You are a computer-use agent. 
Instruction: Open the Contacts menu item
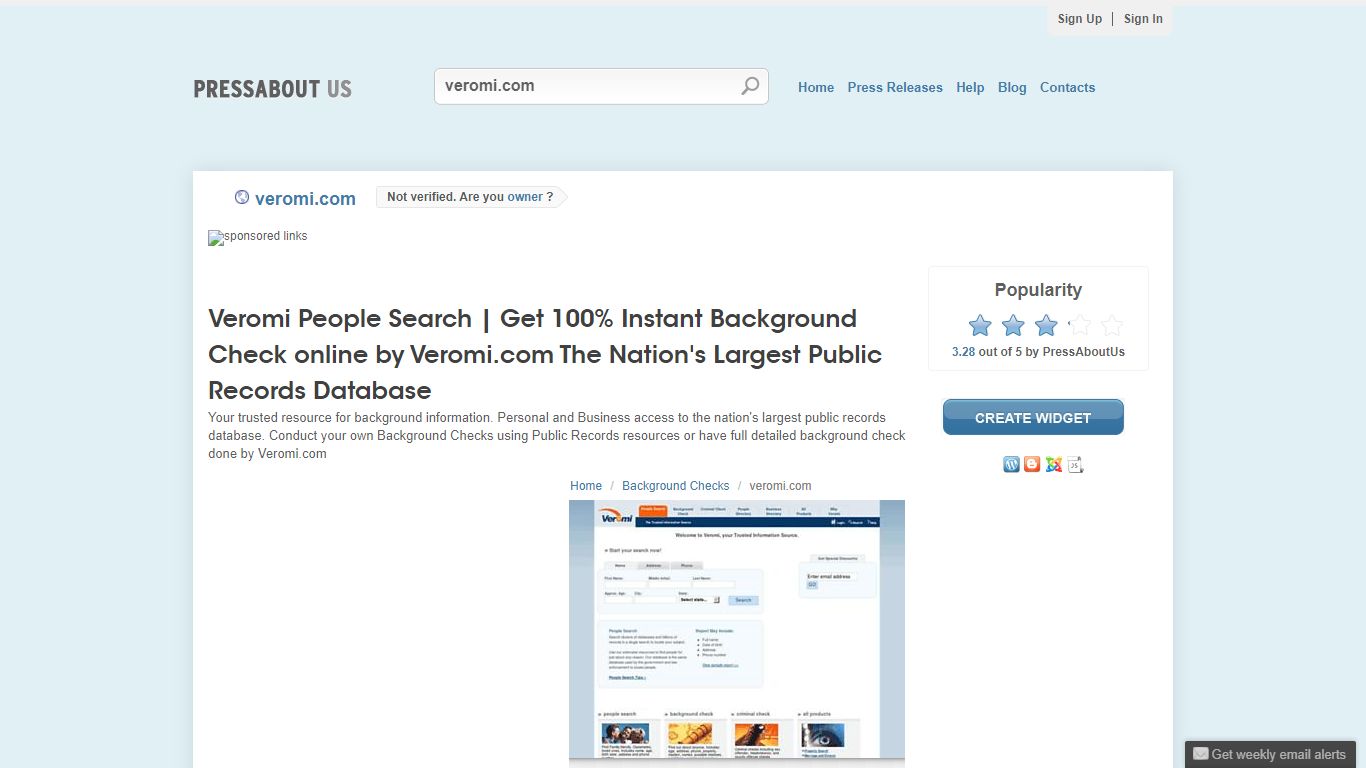1067,87
